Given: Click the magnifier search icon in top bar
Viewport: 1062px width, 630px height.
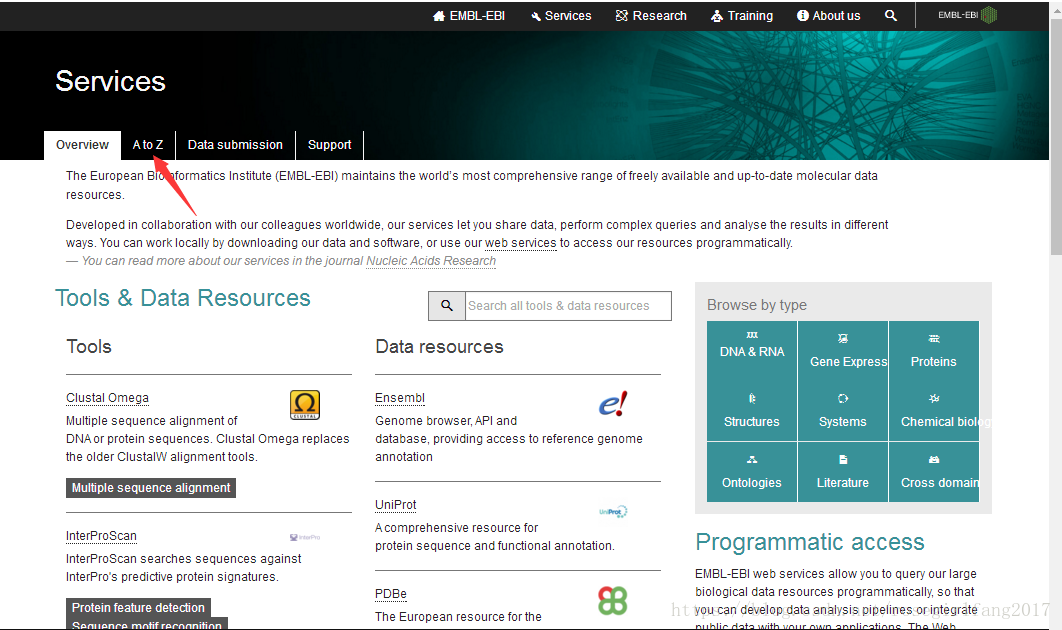Looking at the screenshot, I should [x=891, y=16].
